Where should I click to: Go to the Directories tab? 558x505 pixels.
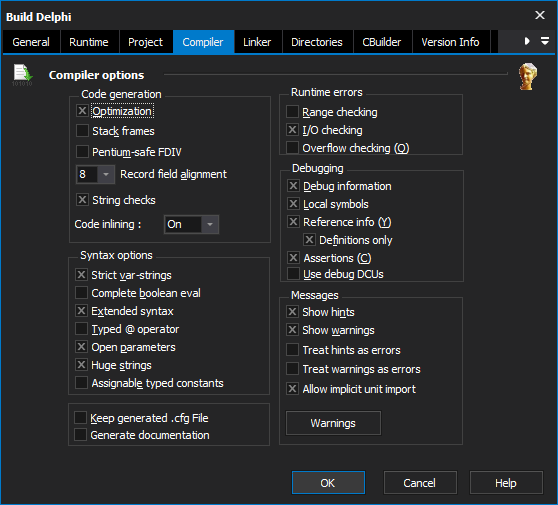click(x=317, y=42)
